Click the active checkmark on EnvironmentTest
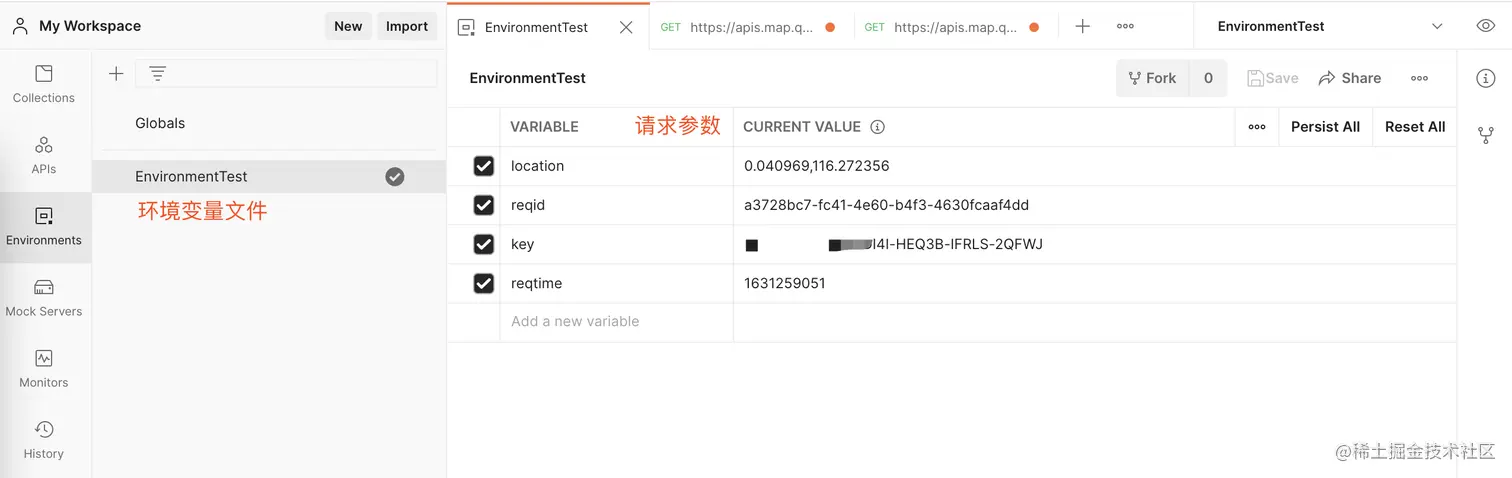This screenshot has height=478, width=1512. point(395,176)
